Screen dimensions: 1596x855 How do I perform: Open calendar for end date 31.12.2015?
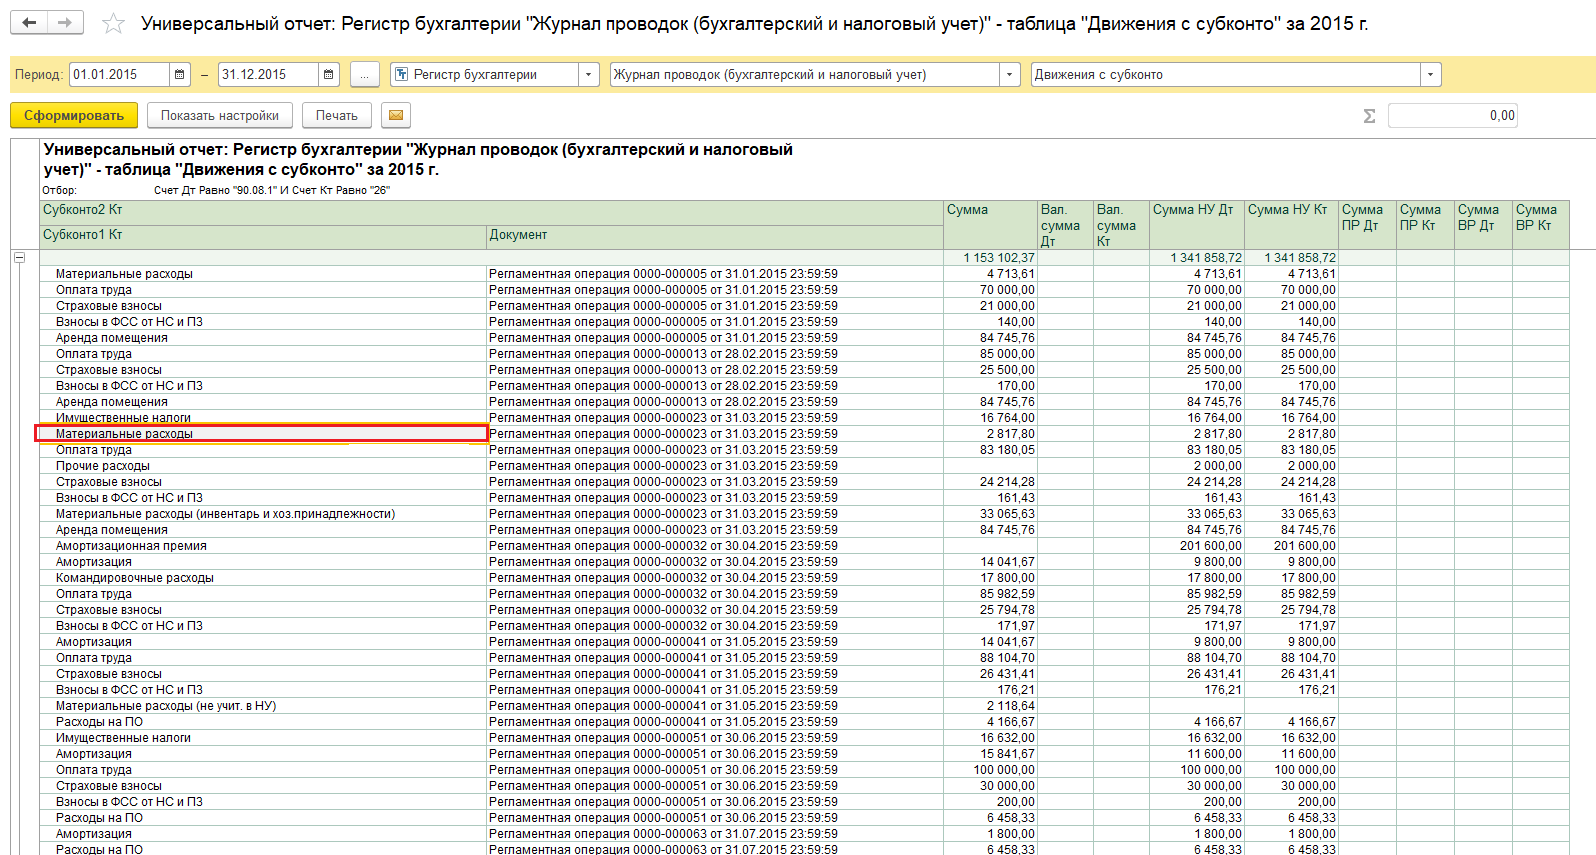point(329,75)
